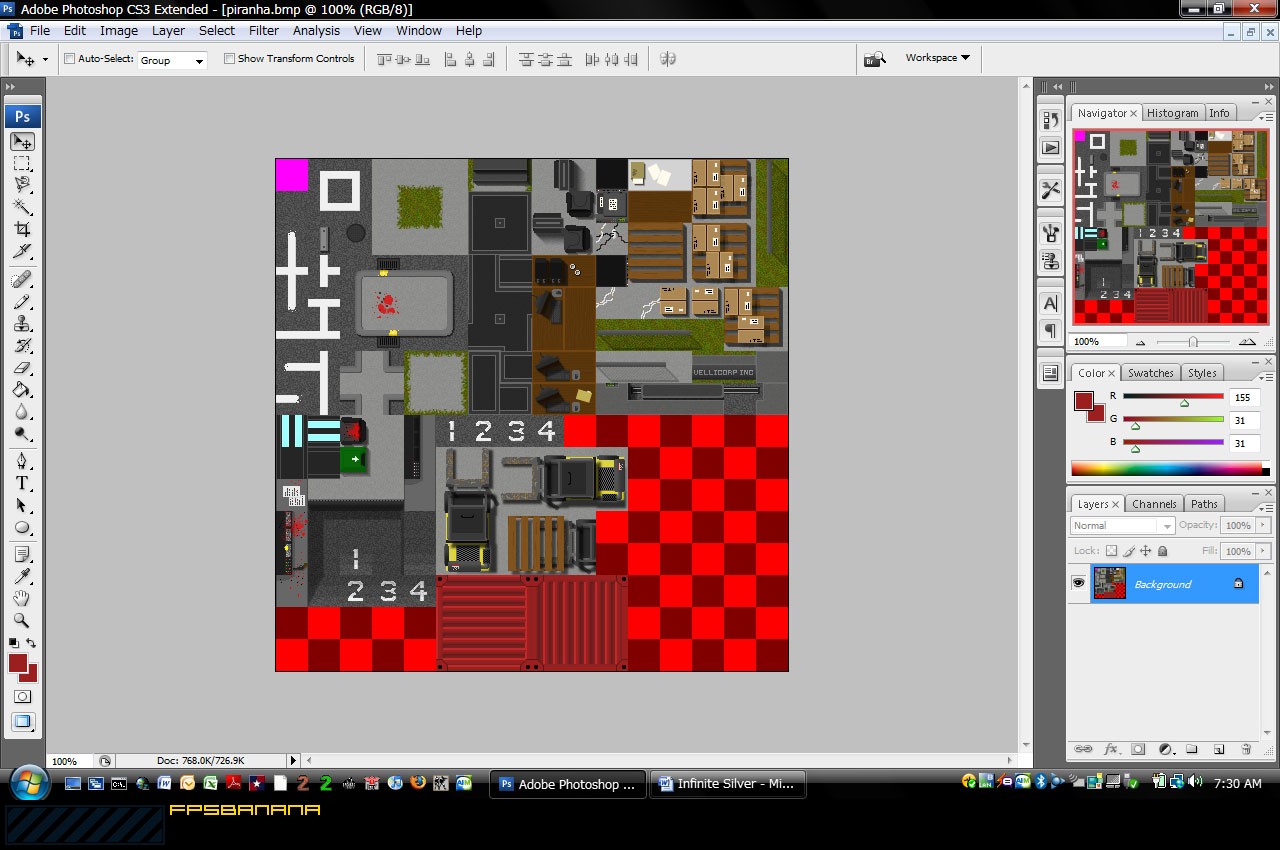Select the Ellipse shape tool

tap(22, 527)
